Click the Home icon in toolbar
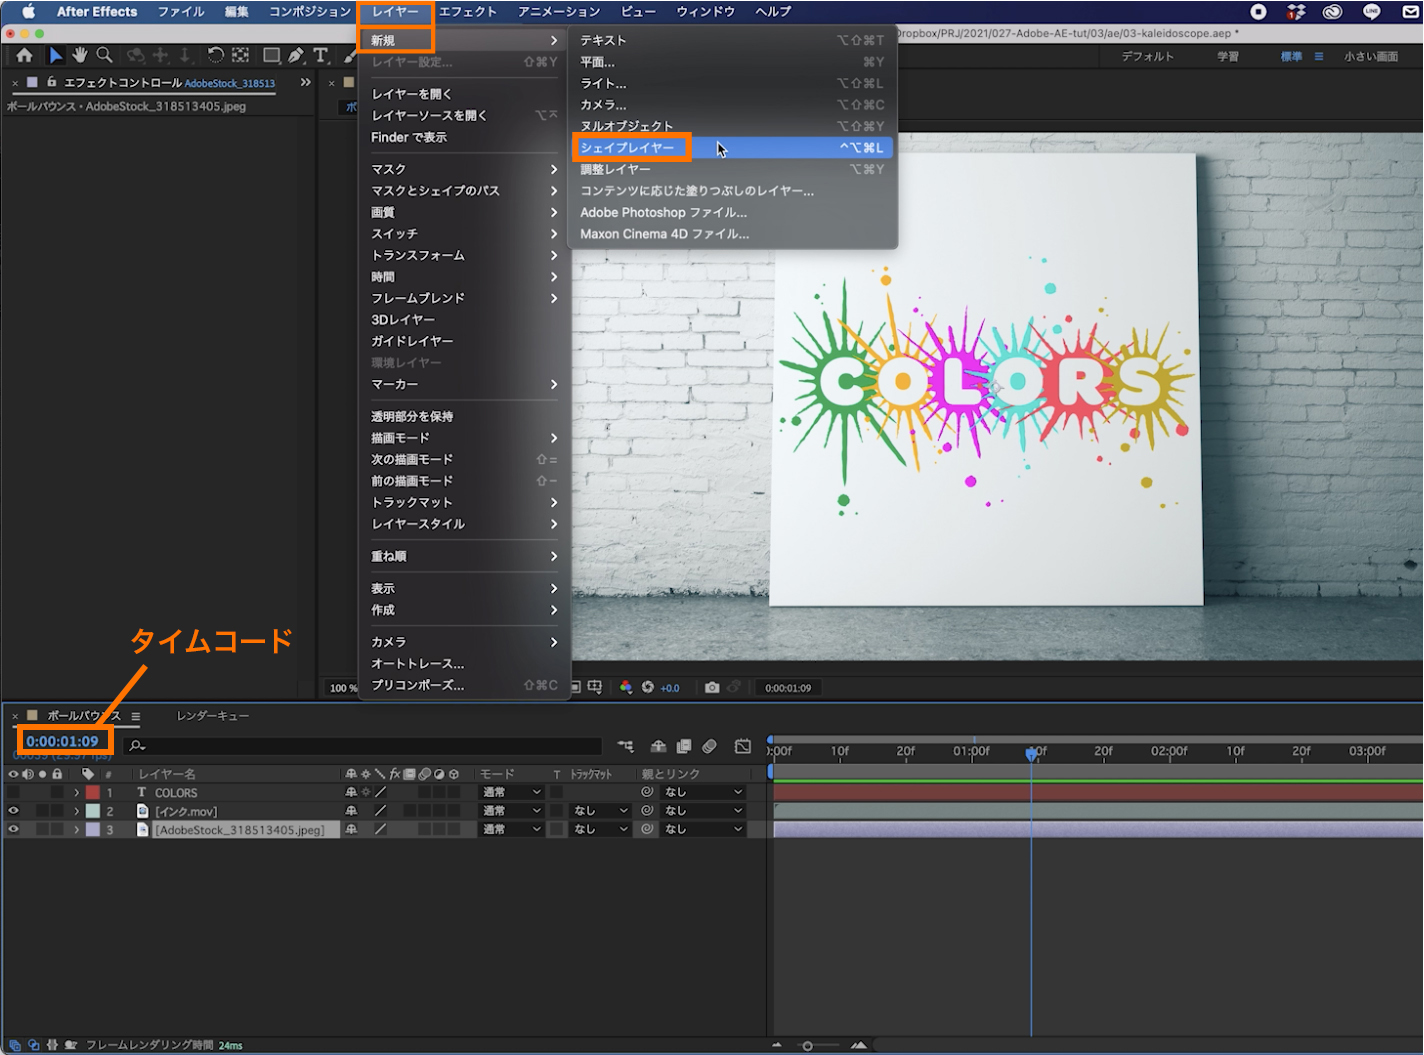Viewport: 1424px width, 1055px height. pos(25,55)
